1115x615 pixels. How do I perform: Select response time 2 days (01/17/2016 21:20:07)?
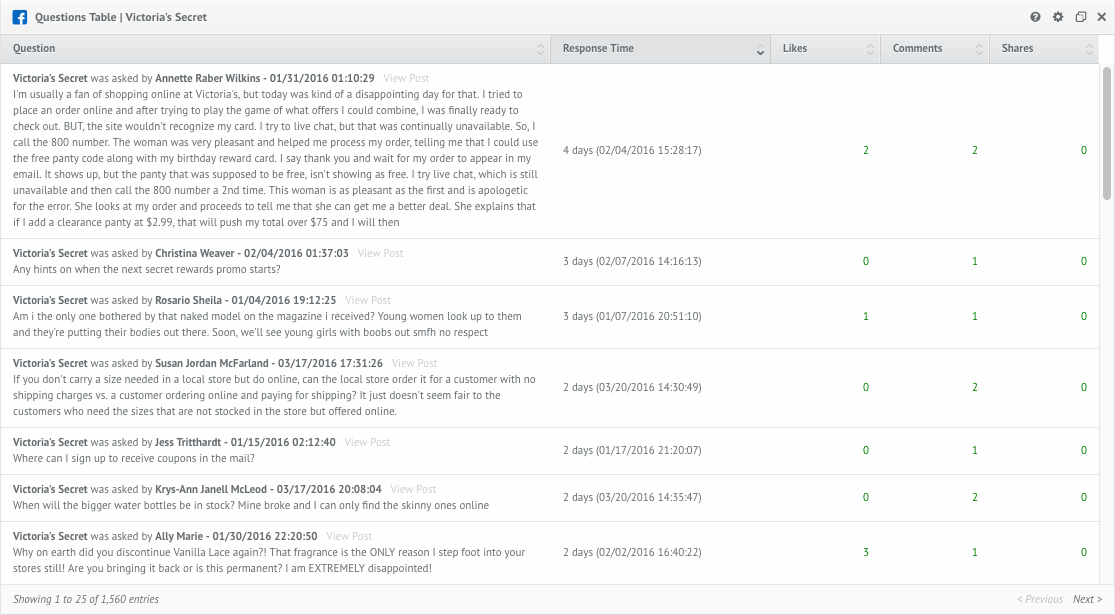pos(632,451)
